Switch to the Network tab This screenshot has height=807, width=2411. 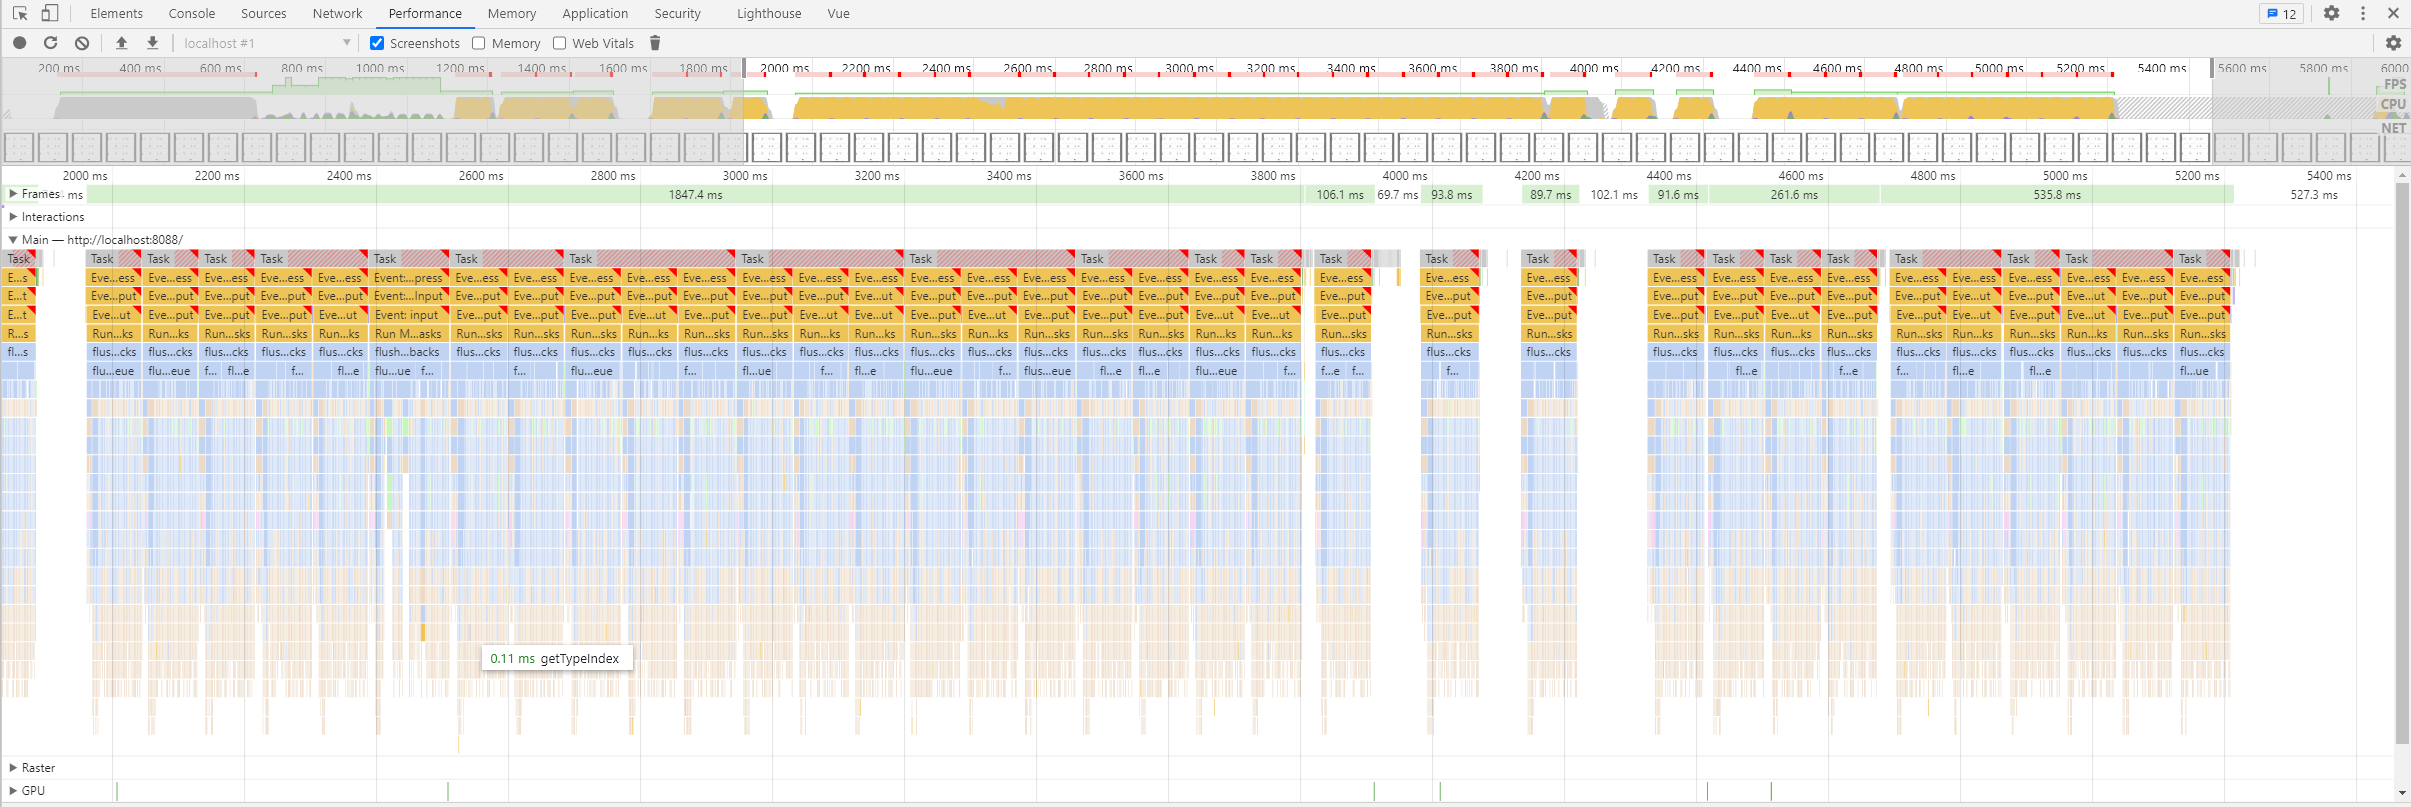[x=337, y=13]
